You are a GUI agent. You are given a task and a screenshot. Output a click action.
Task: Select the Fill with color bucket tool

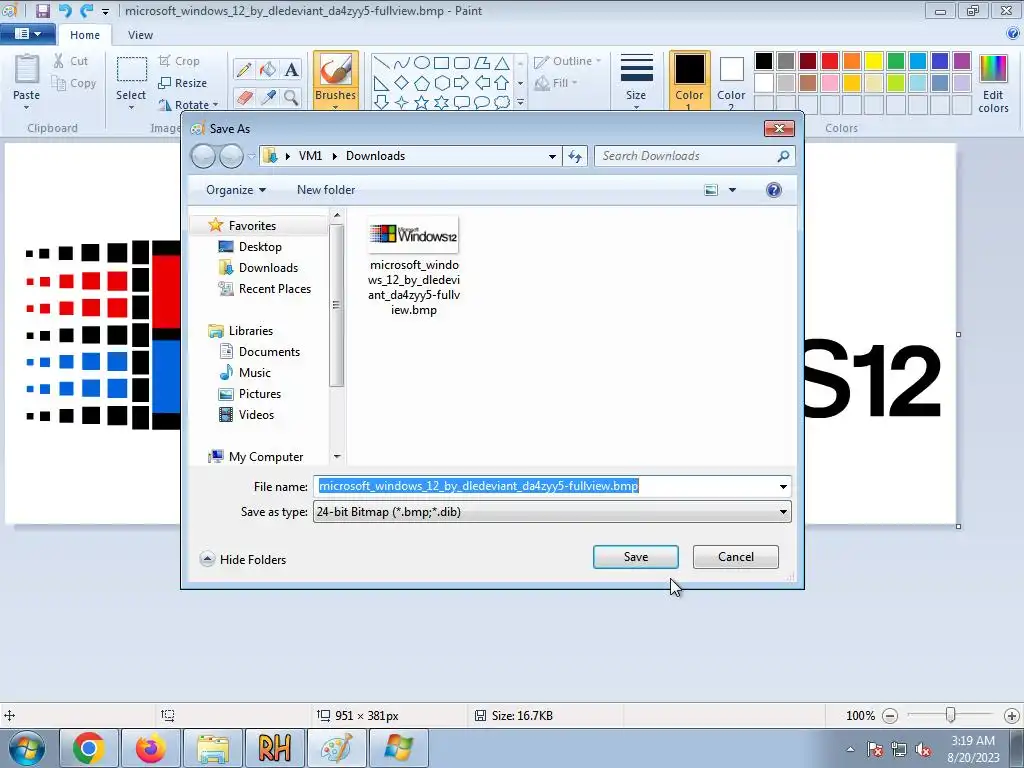pos(267,69)
